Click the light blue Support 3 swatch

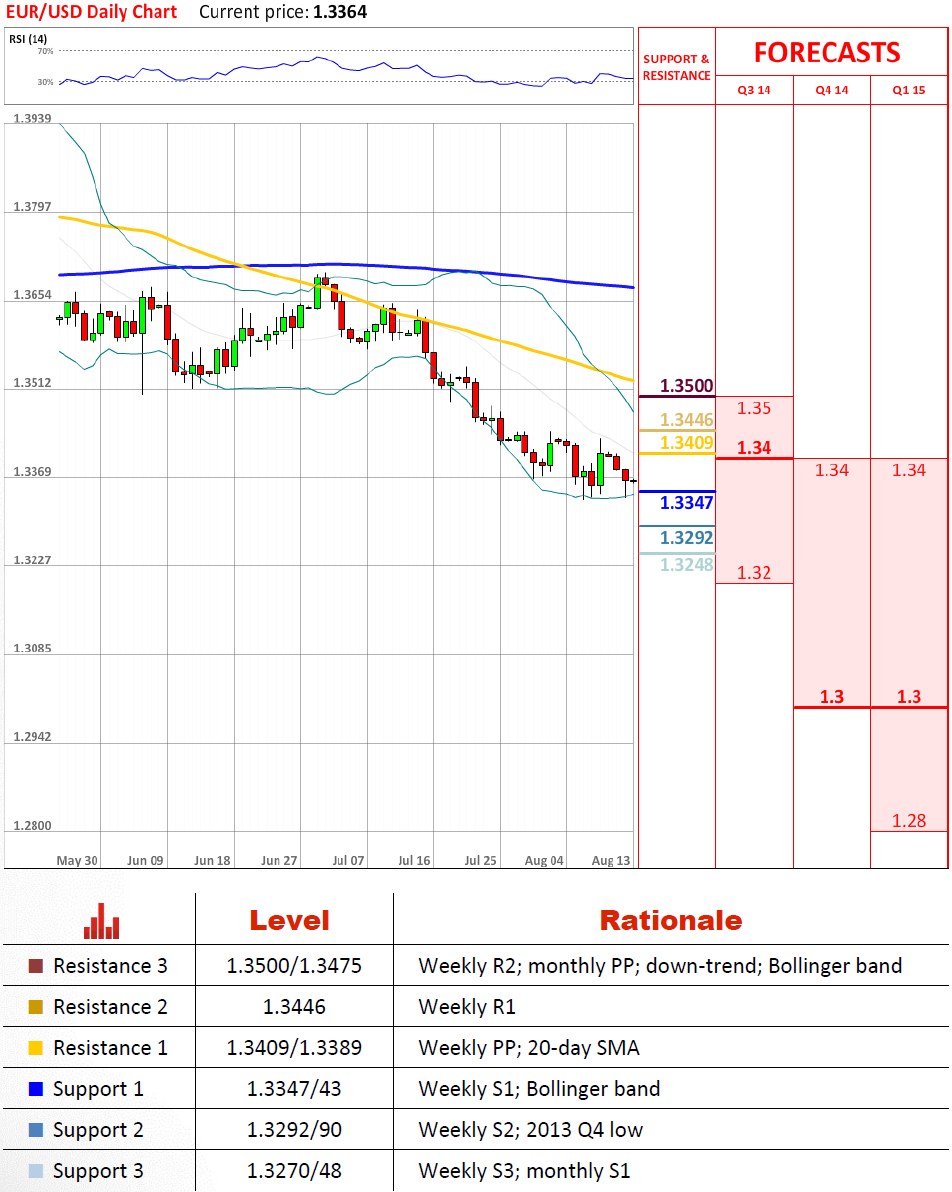point(36,1171)
